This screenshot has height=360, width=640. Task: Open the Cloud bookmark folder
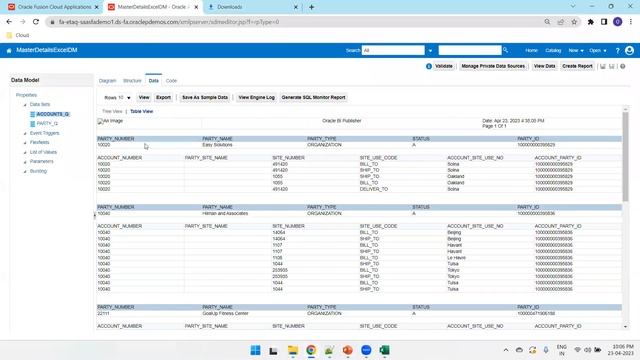[x=18, y=36]
